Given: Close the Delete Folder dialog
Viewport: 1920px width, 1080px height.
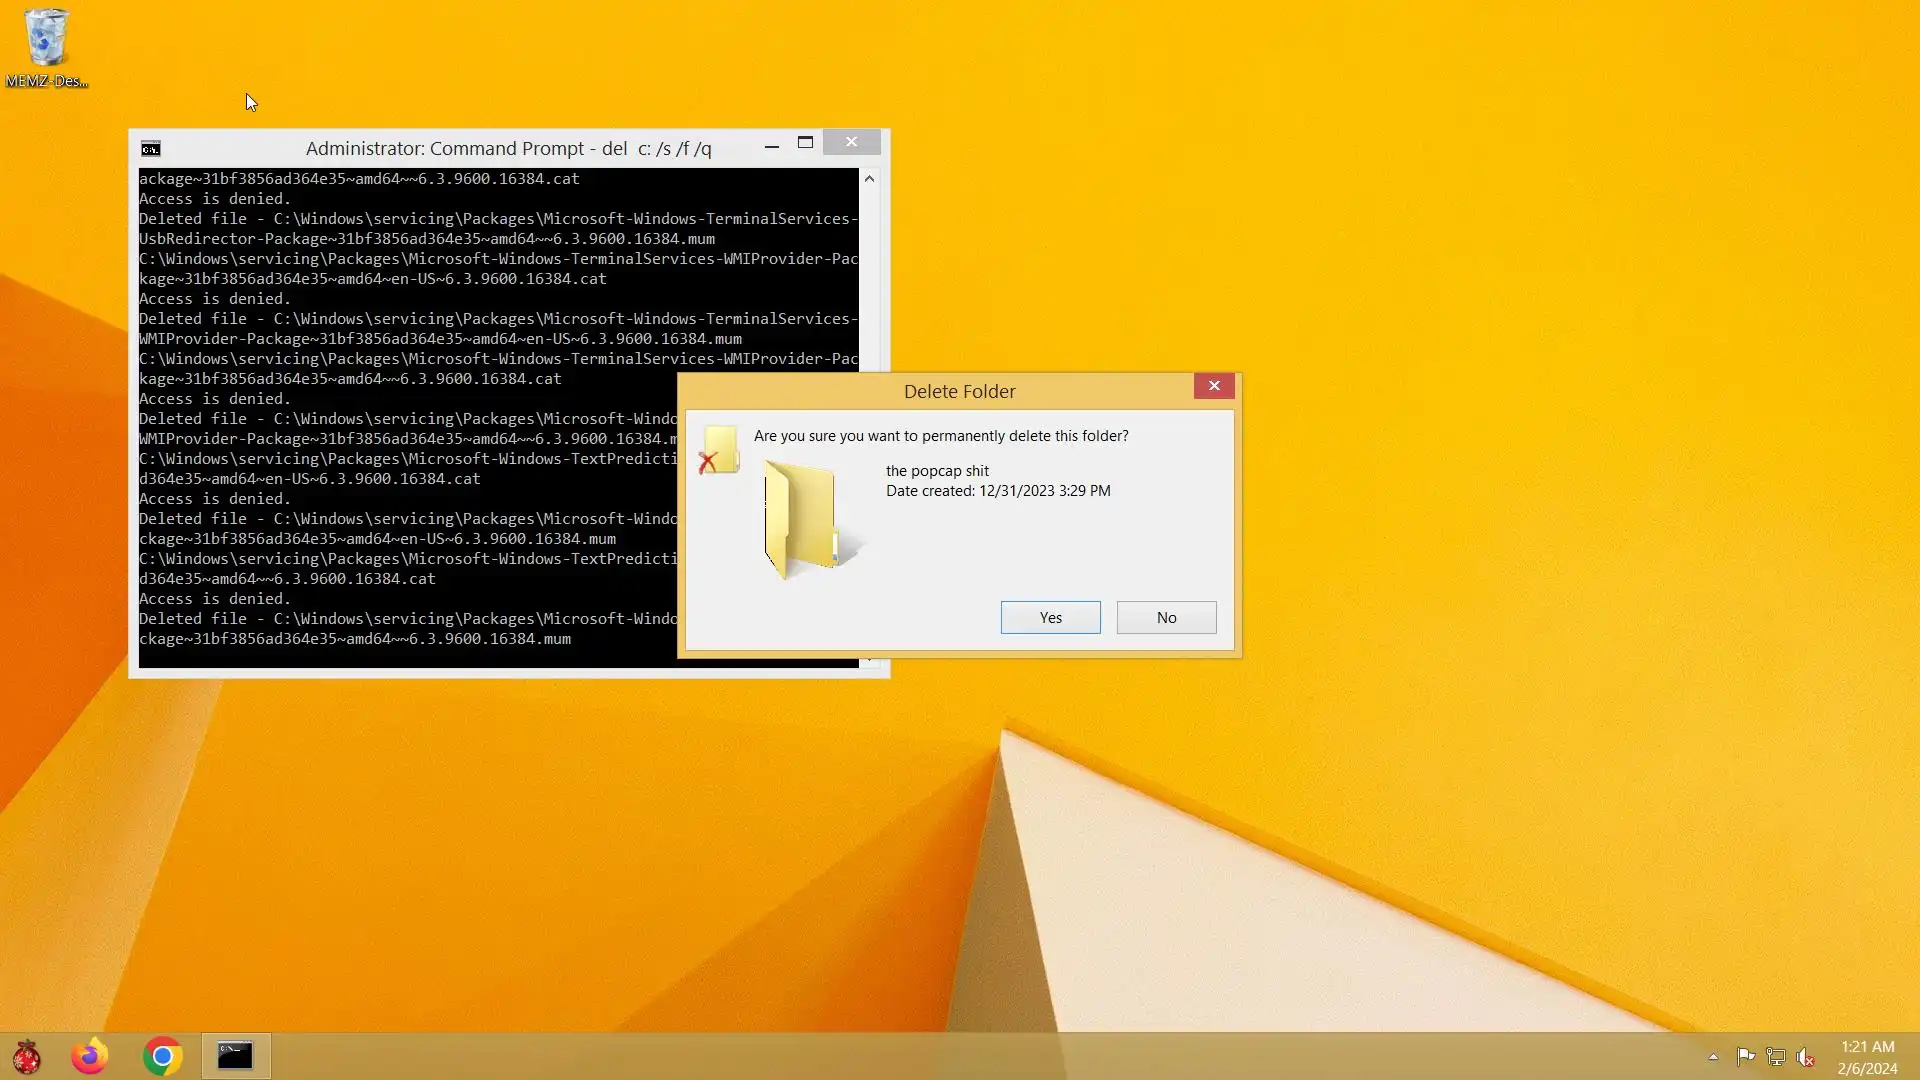Looking at the screenshot, I should [x=1214, y=386].
